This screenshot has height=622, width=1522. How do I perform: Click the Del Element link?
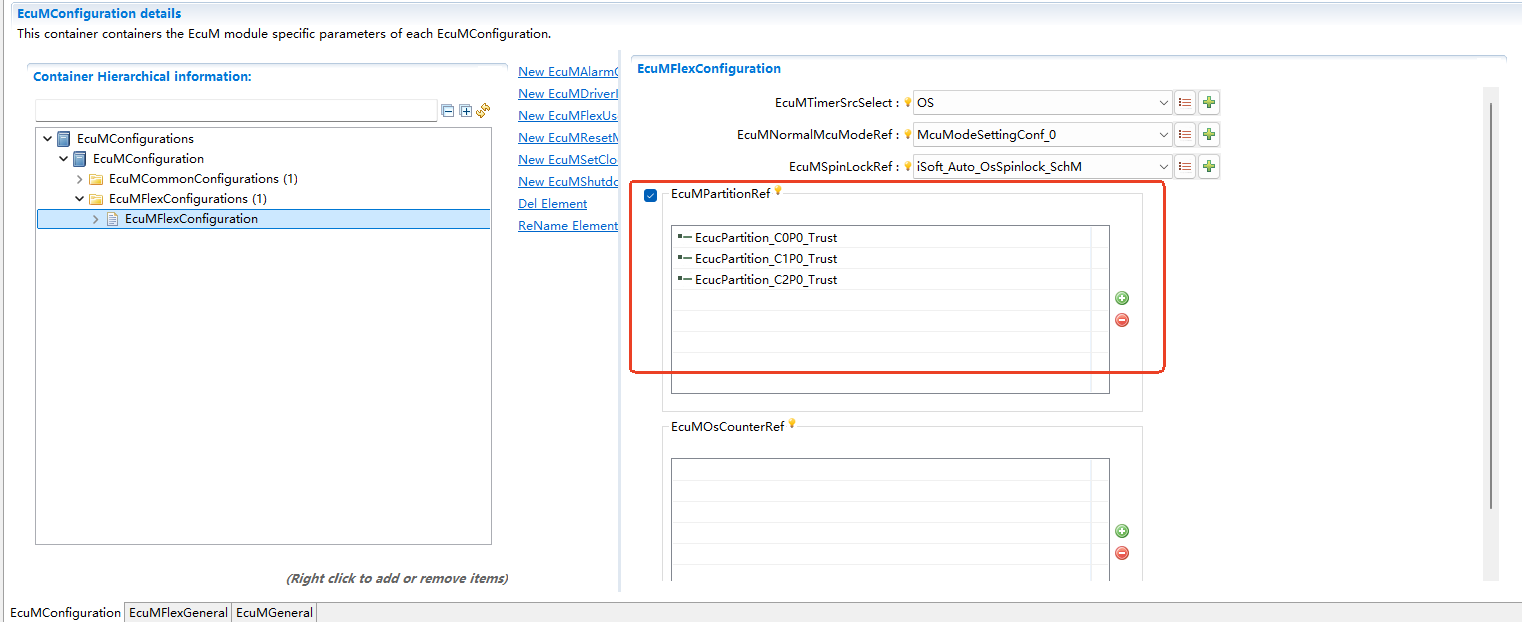(x=552, y=203)
